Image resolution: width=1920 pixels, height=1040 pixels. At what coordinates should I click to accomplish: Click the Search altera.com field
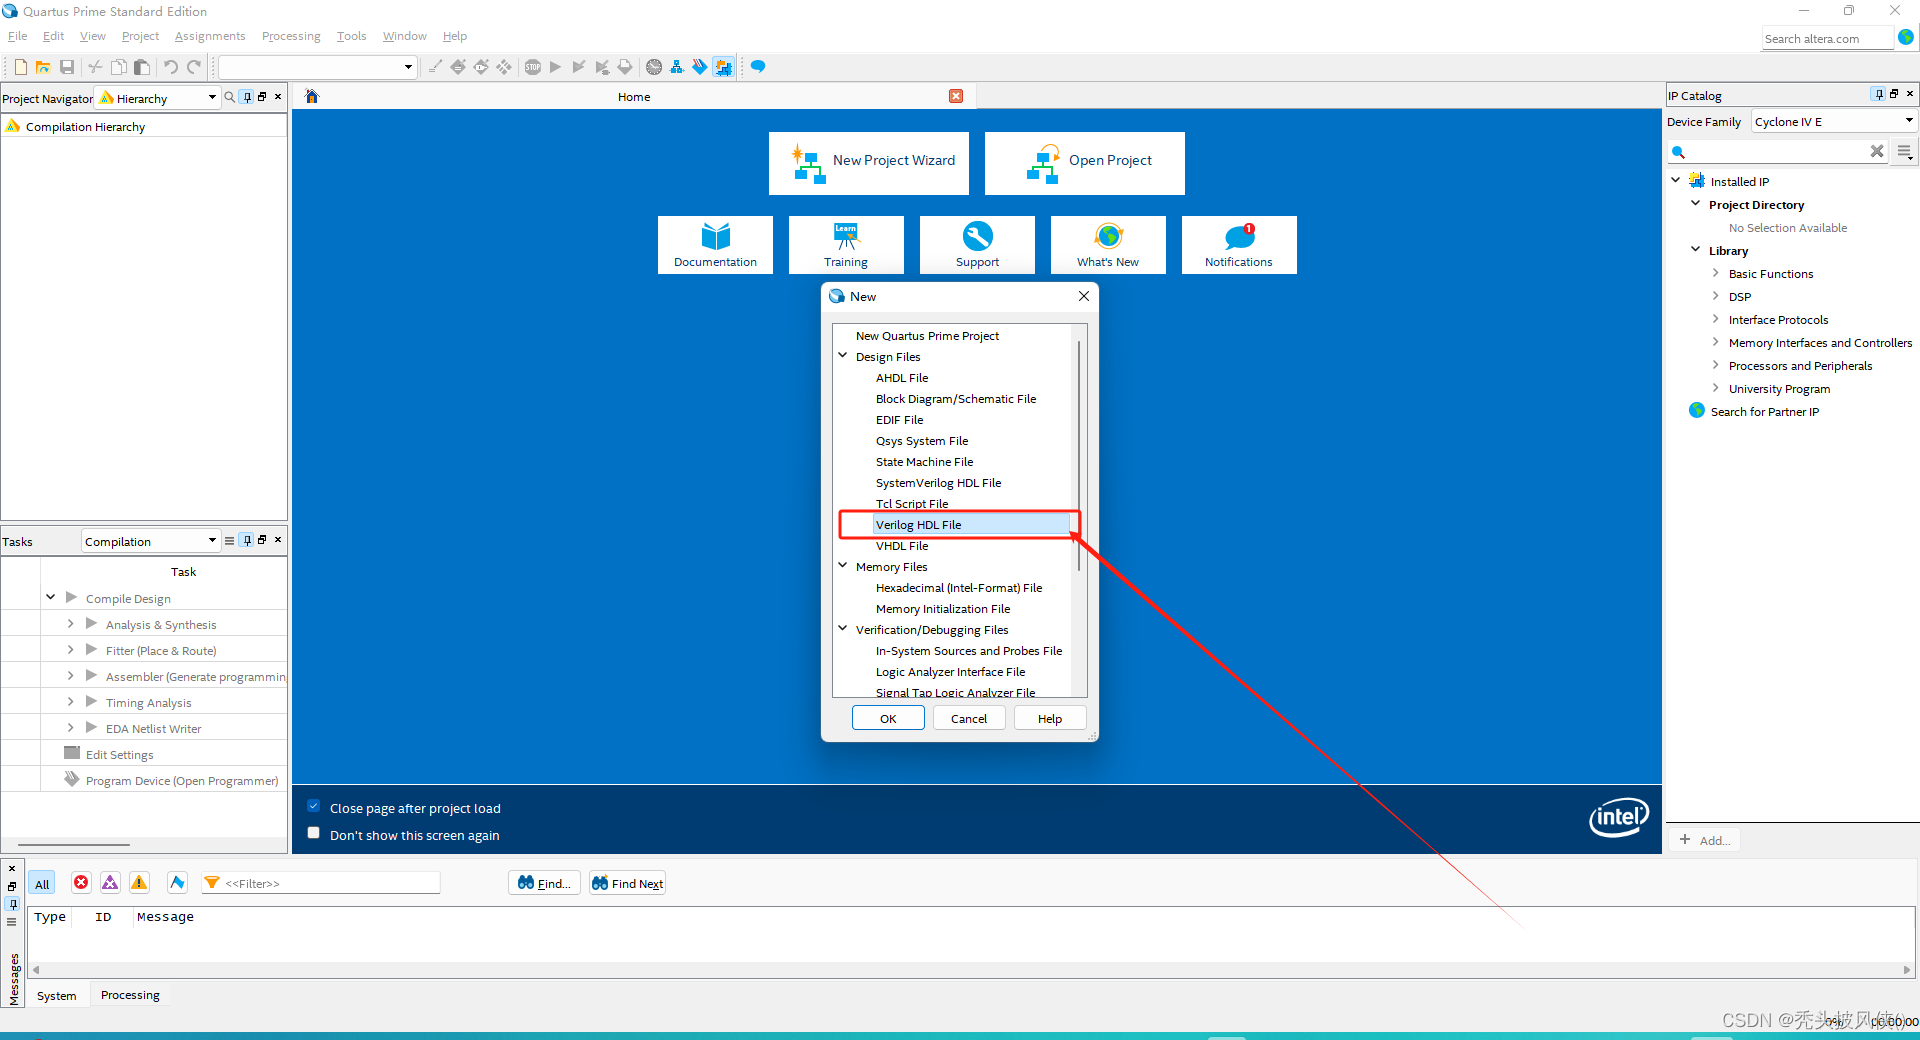tap(1827, 38)
